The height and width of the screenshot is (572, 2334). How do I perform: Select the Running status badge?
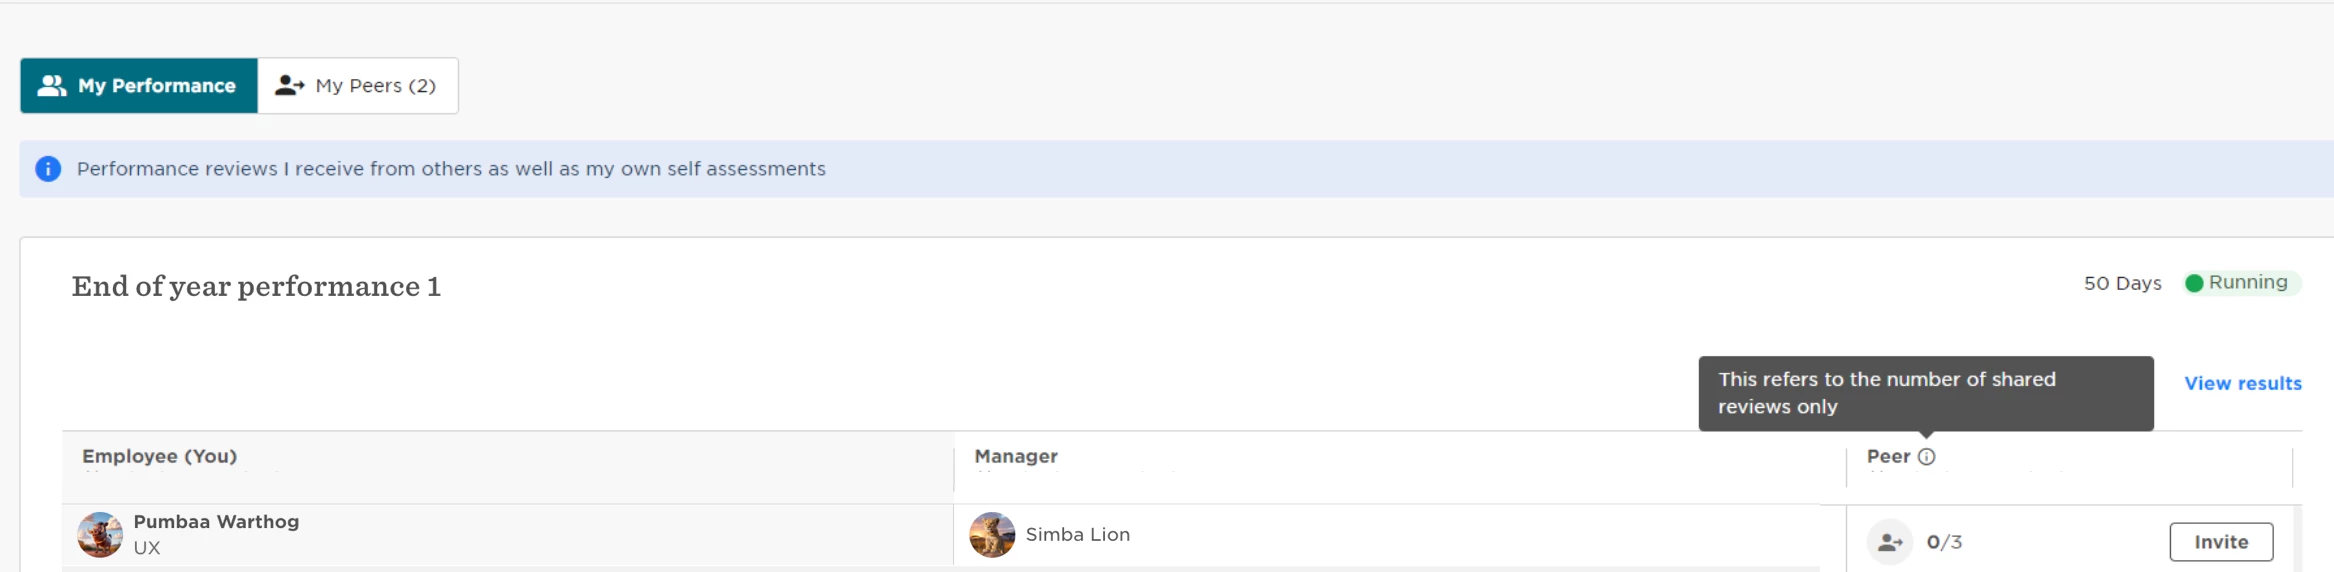[2243, 283]
